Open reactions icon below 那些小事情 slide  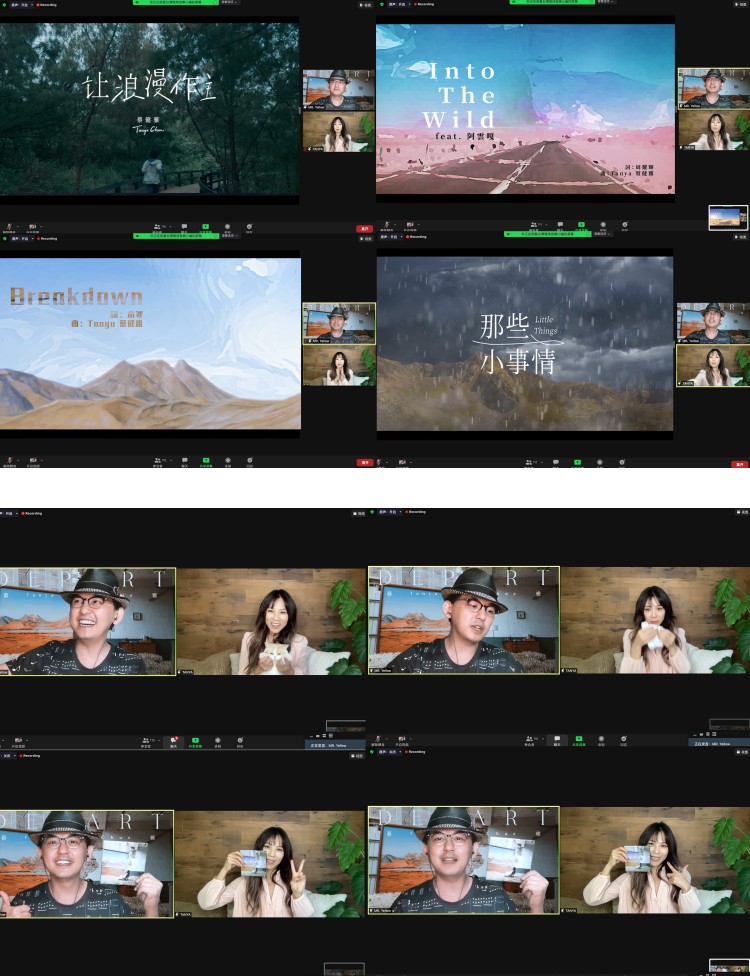point(621,462)
